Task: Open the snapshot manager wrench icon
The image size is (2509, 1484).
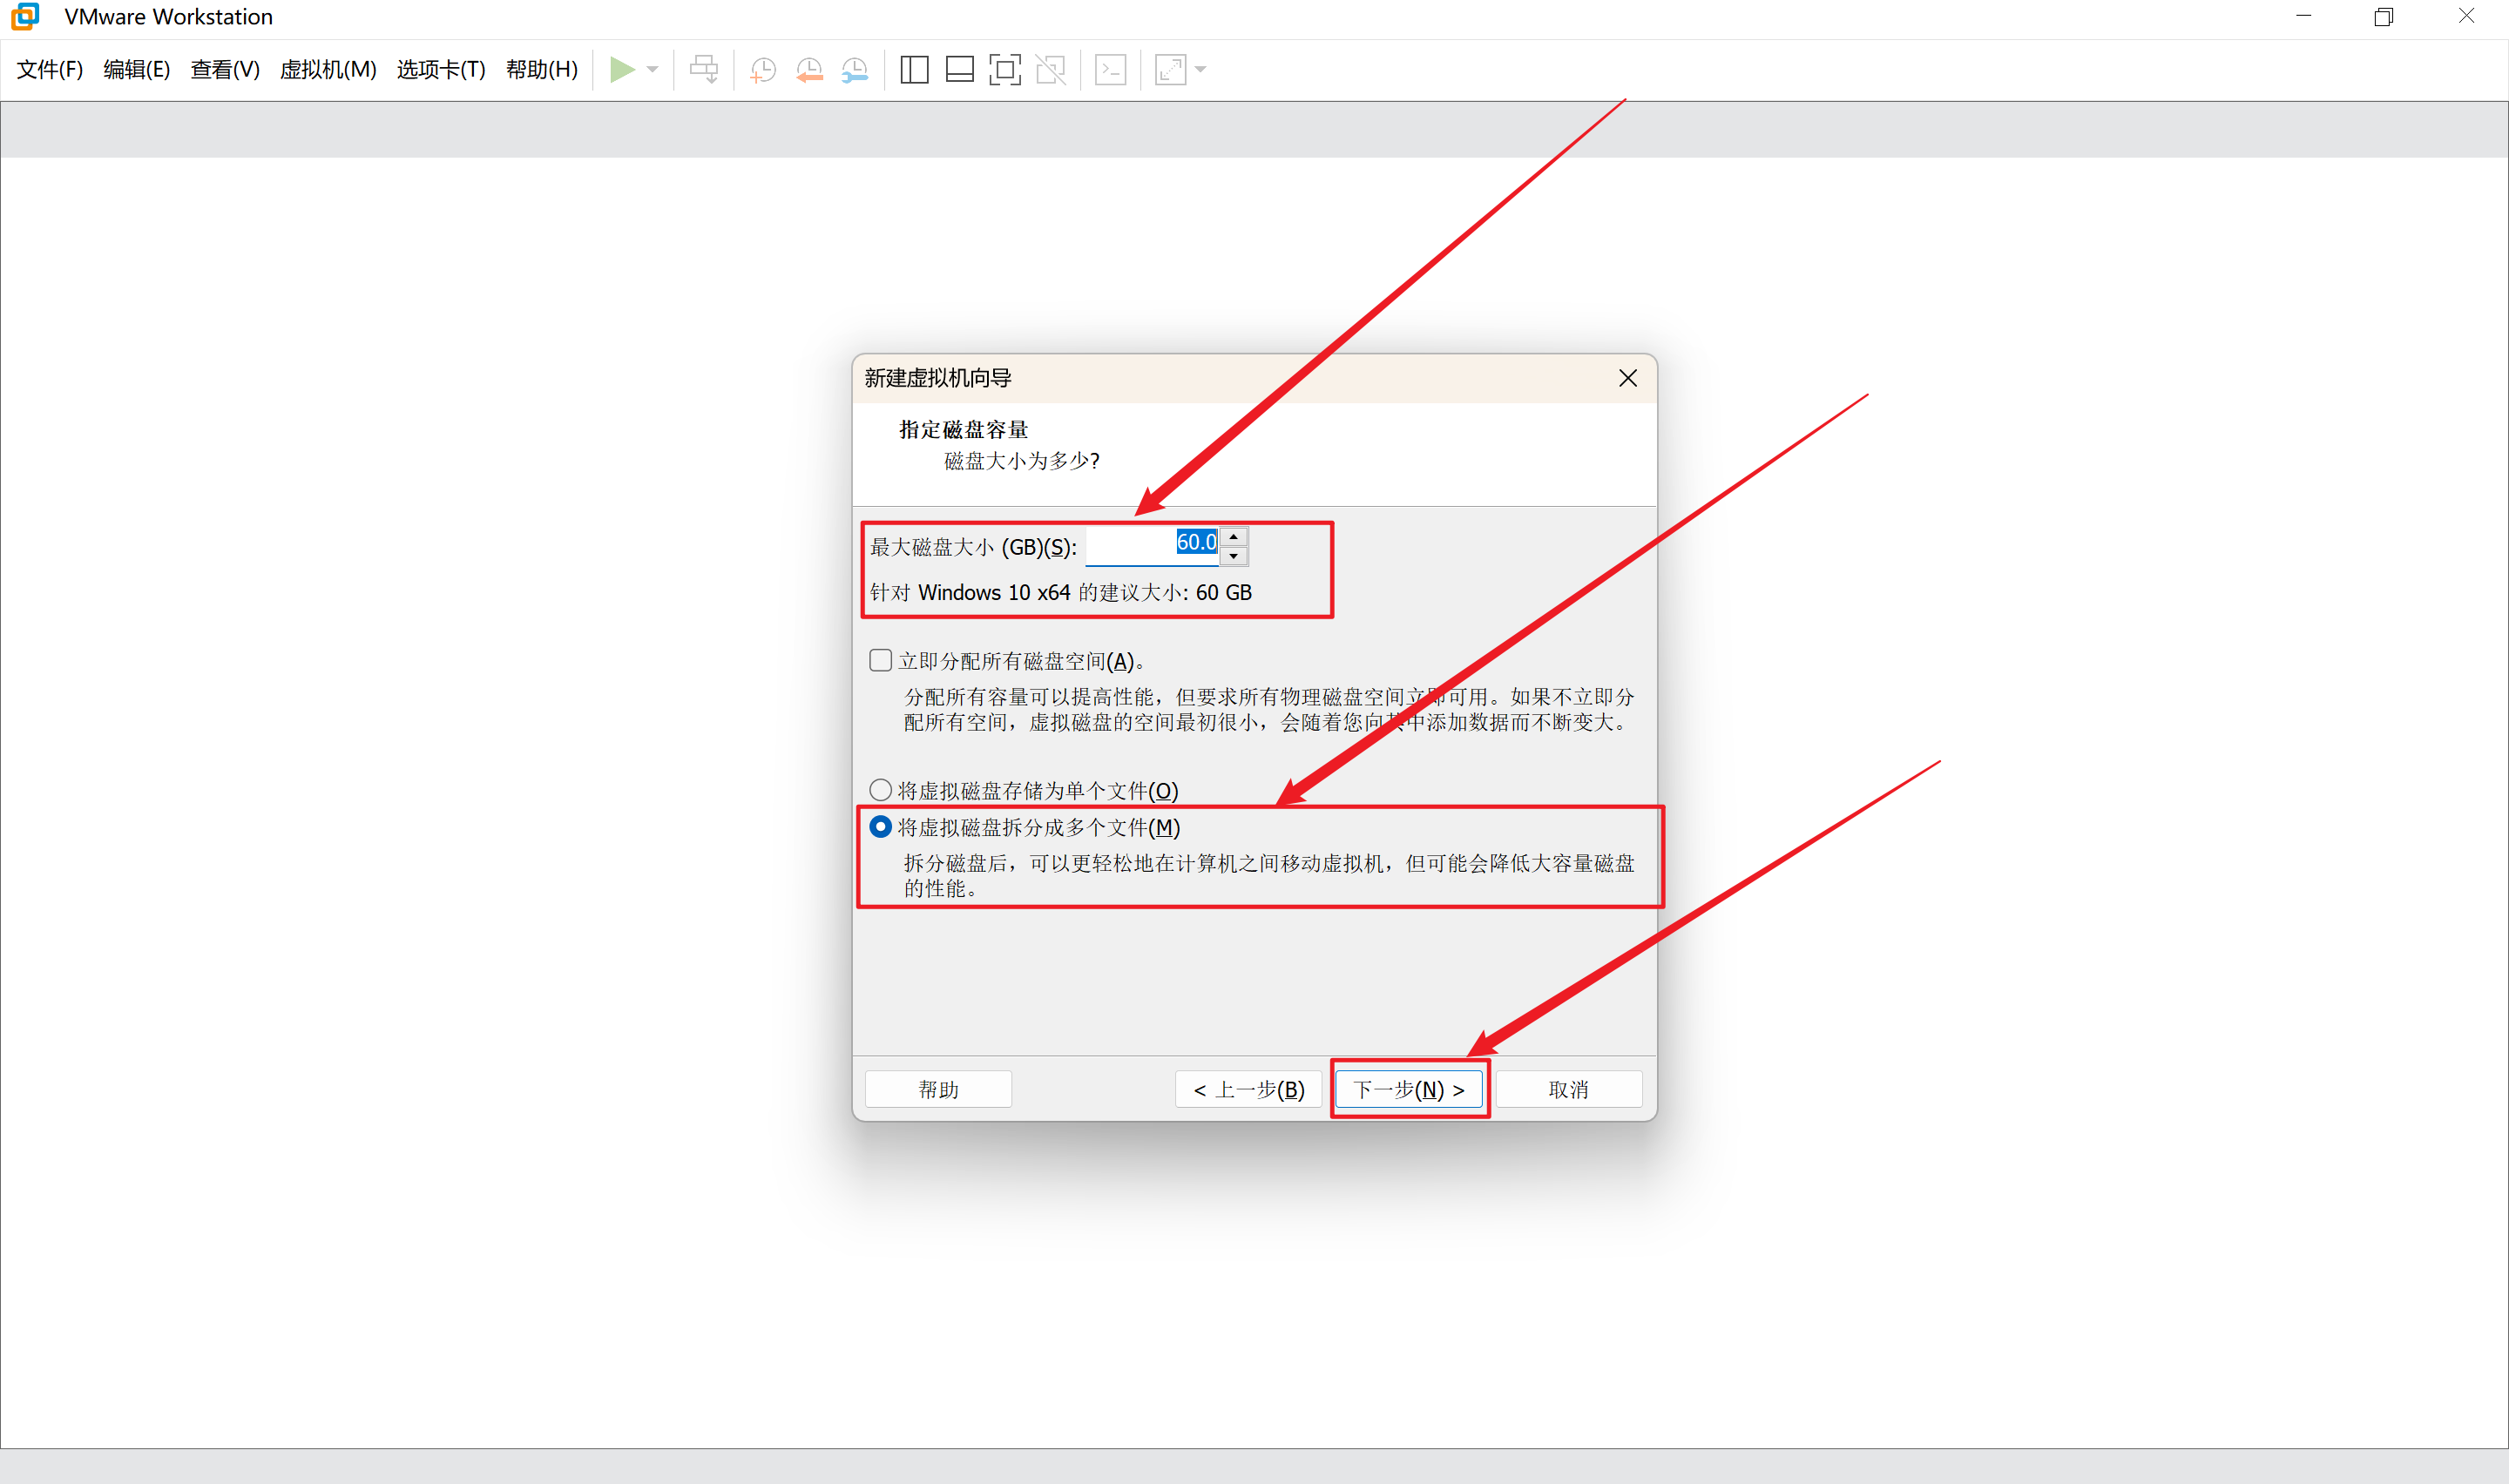Action: click(855, 69)
